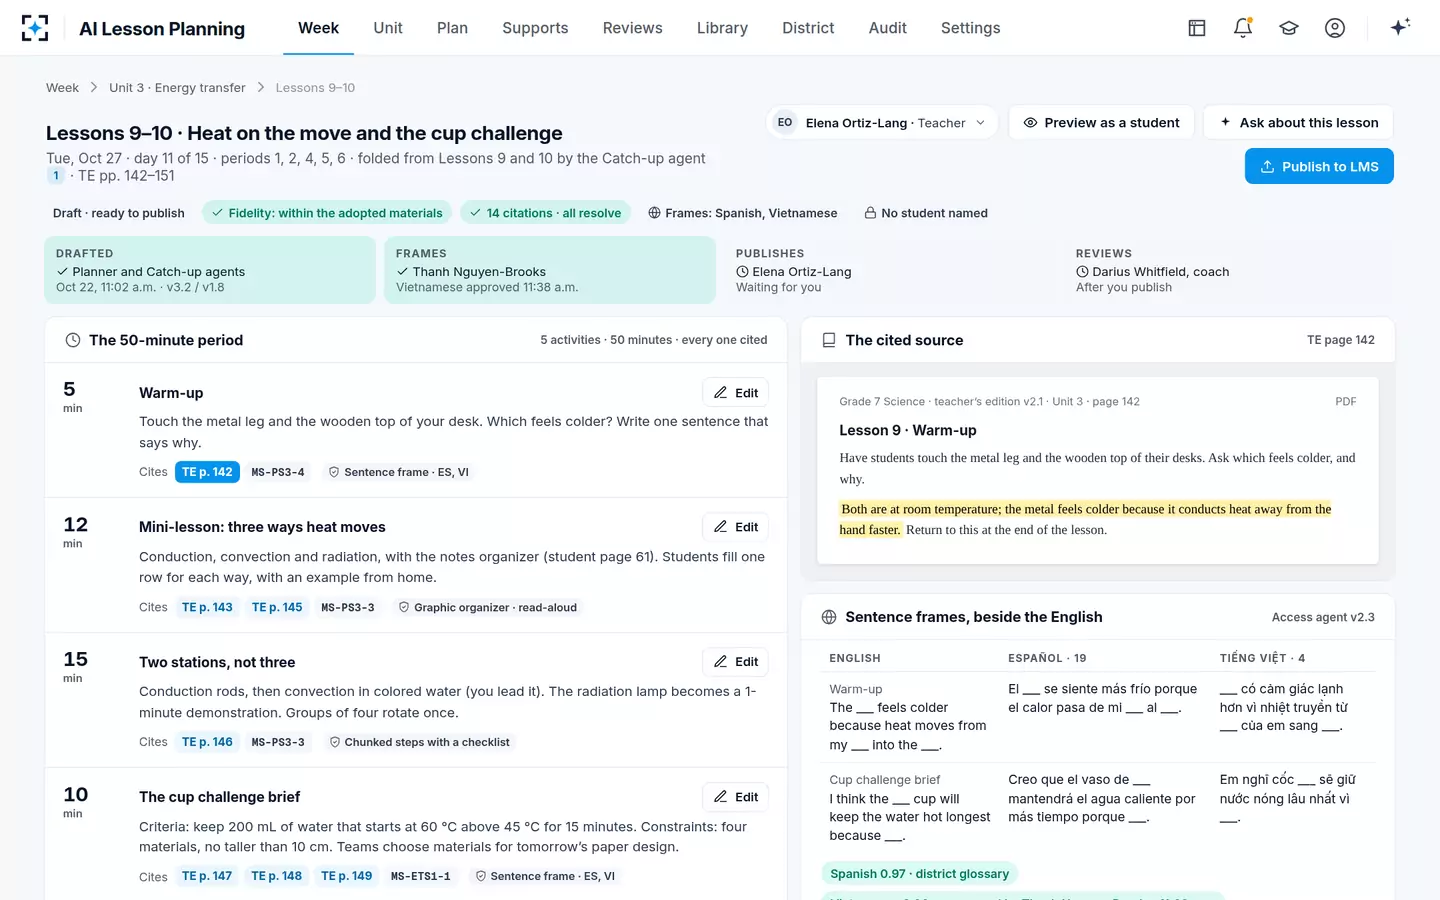1440x900 pixels.
Task: Open notifications bell icon
Action: [1243, 28]
